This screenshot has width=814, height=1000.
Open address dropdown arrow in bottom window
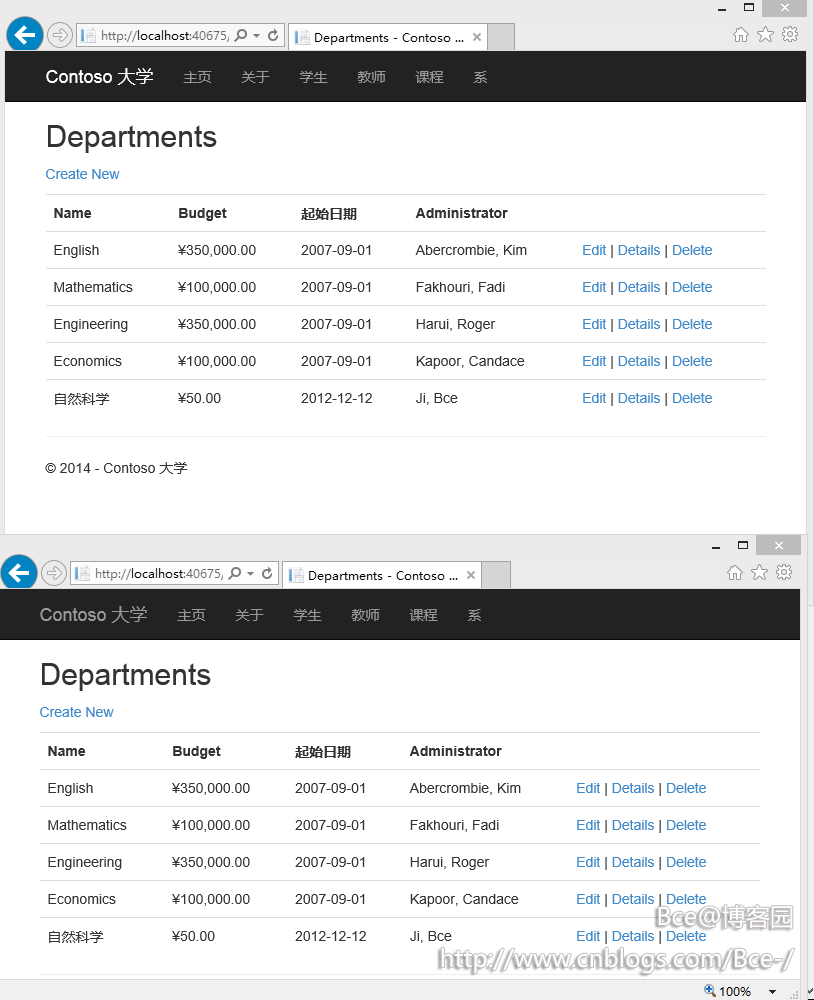(x=251, y=573)
